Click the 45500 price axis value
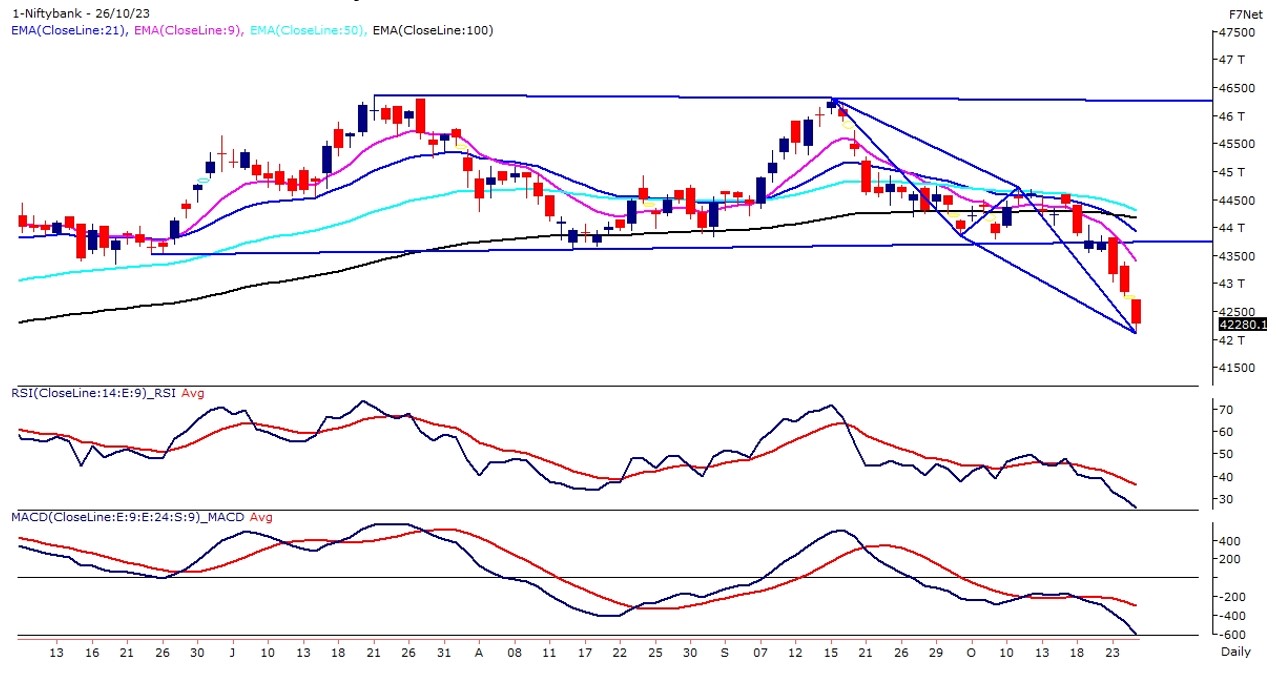 [x=1237, y=144]
